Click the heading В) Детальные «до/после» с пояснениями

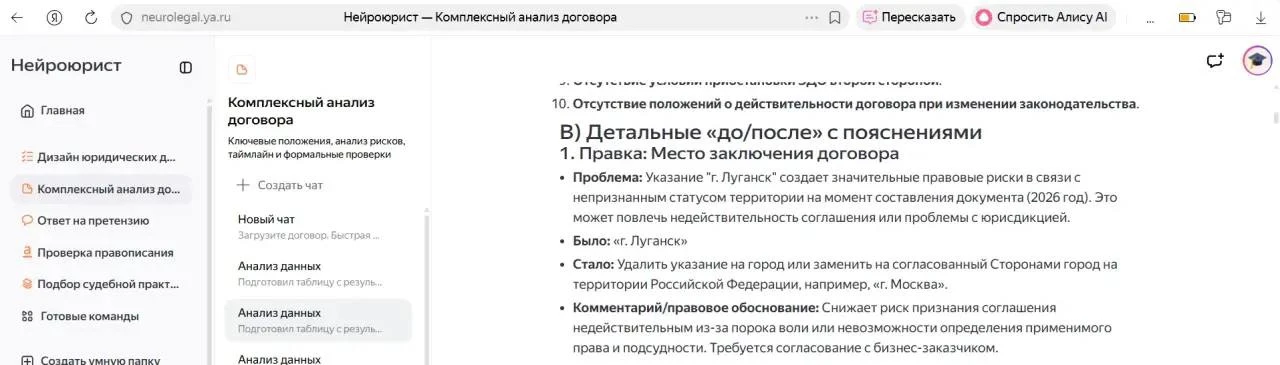[x=770, y=132]
